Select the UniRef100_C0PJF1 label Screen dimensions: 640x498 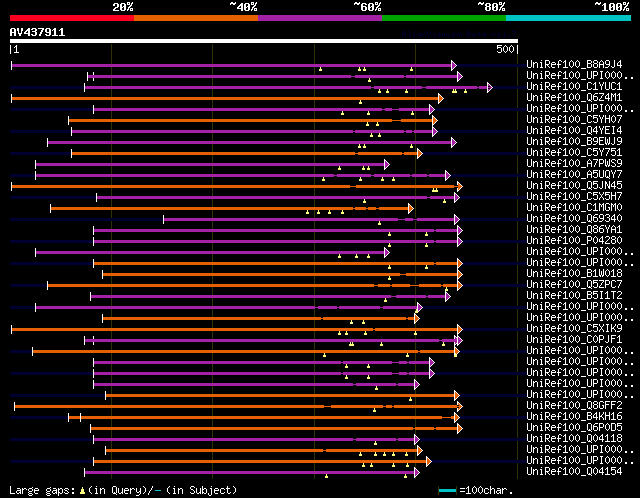click(x=574, y=340)
